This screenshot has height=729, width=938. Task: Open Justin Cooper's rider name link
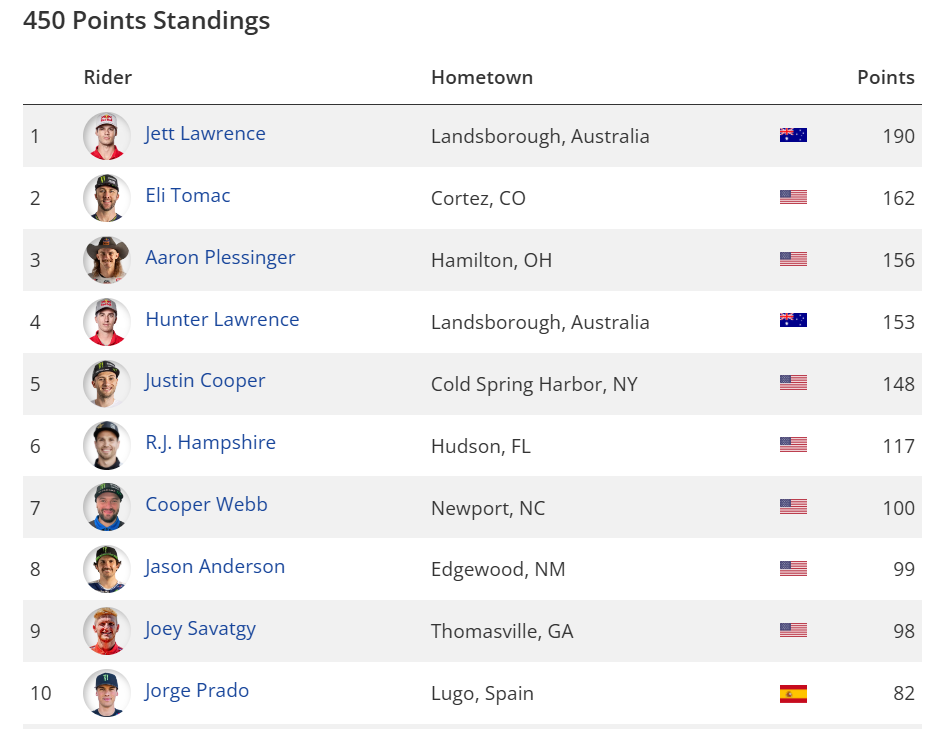click(x=205, y=381)
